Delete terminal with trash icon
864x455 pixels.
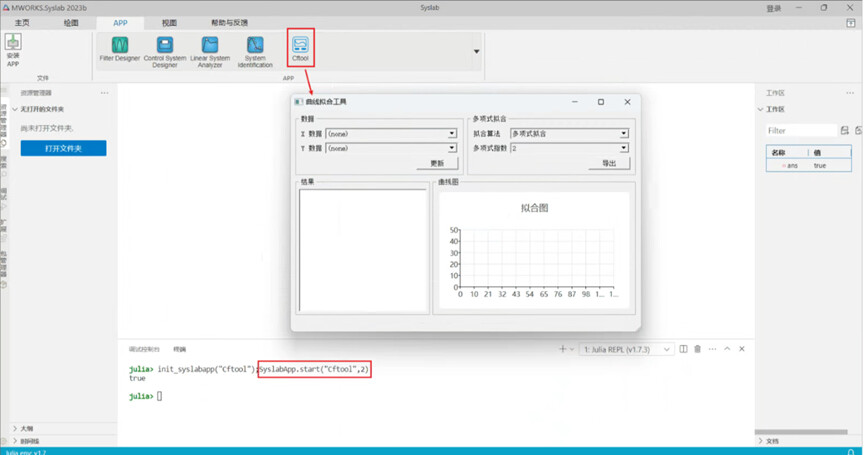pyautogui.click(x=698, y=349)
